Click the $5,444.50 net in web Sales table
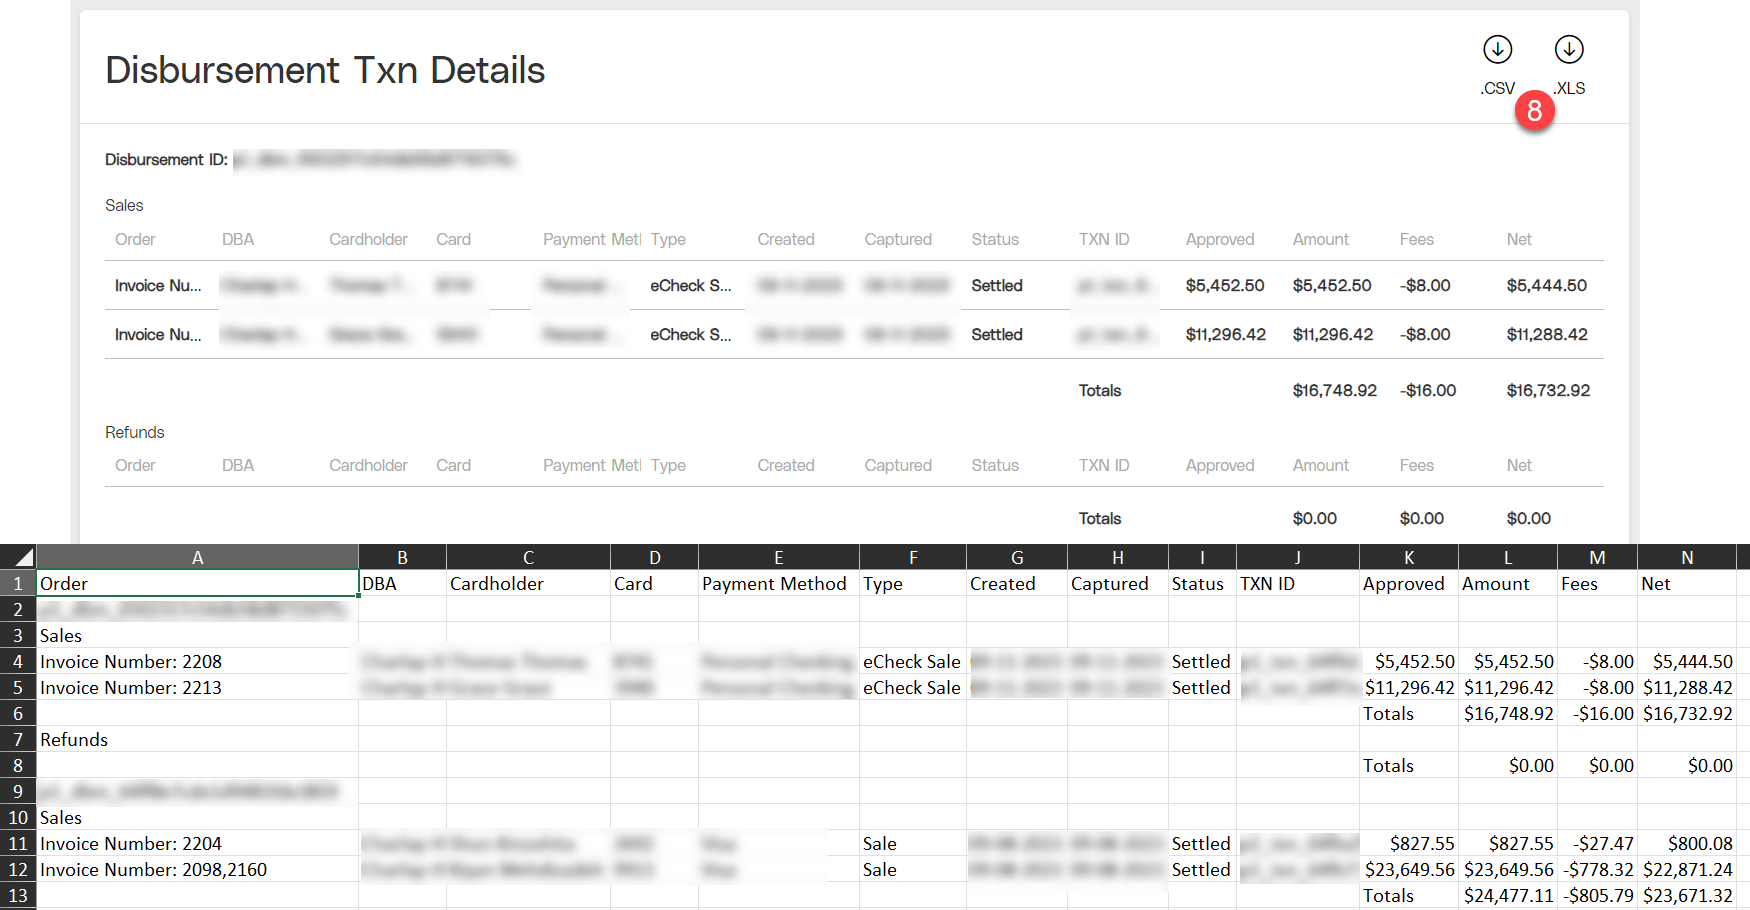Screen dimensions: 1750x910 [1546, 285]
